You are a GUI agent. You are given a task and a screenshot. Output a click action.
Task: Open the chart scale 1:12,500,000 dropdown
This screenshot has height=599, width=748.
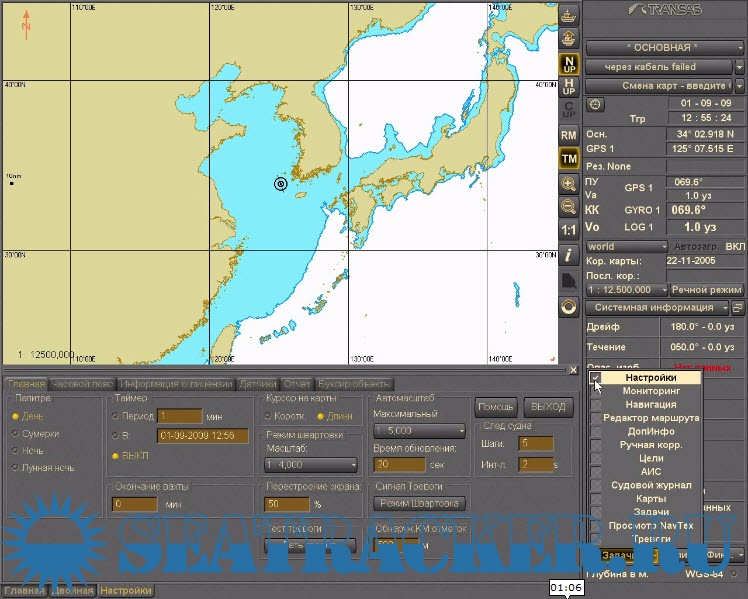point(626,289)
